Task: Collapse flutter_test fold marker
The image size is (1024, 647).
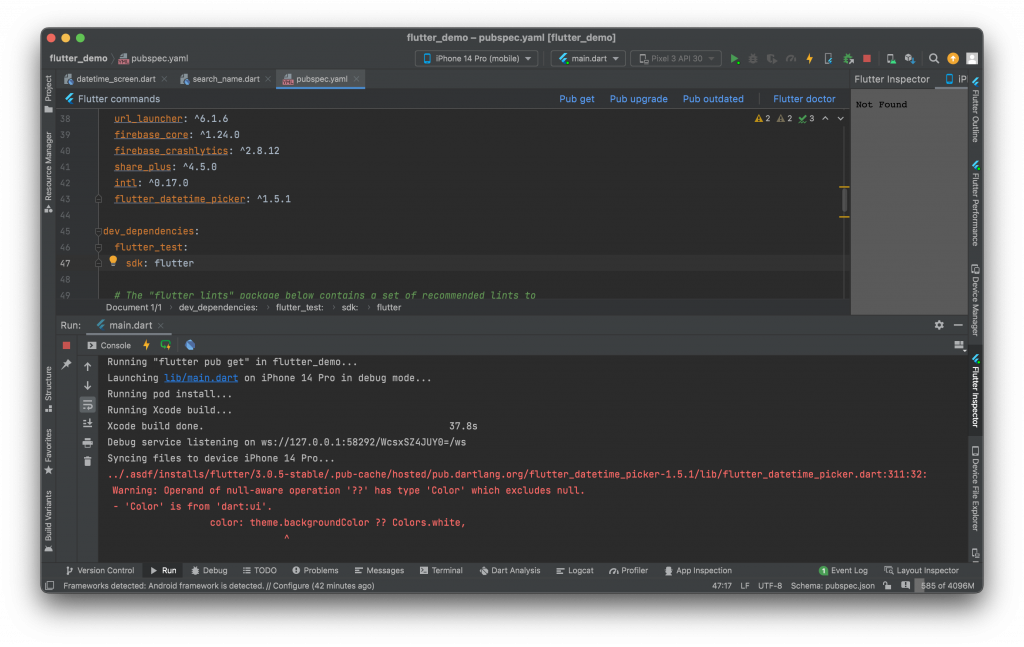Action: click(98, 247)
